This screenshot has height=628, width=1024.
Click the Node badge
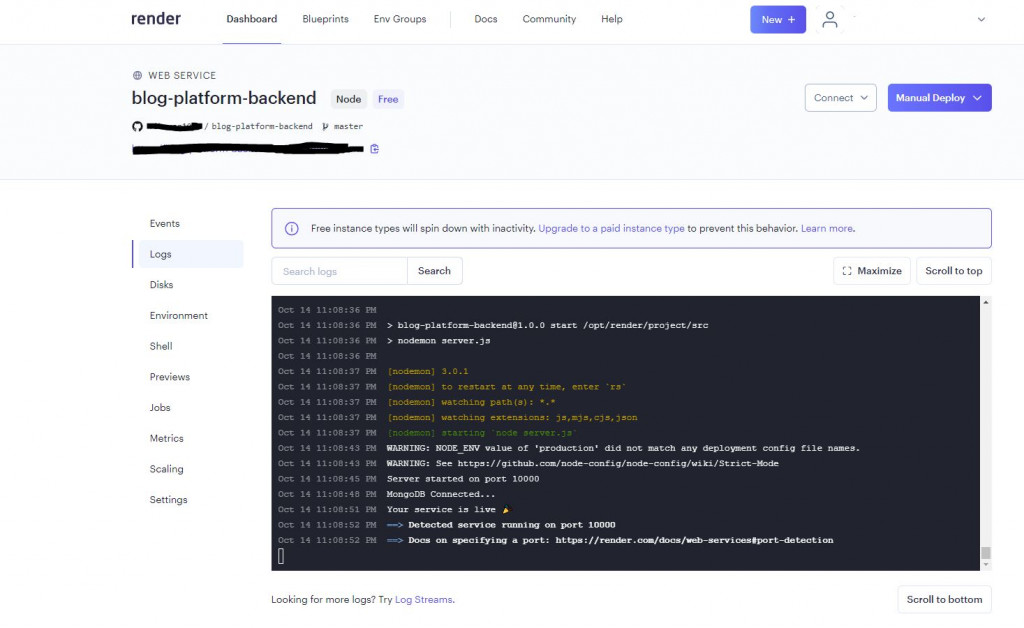click(348, 99)
